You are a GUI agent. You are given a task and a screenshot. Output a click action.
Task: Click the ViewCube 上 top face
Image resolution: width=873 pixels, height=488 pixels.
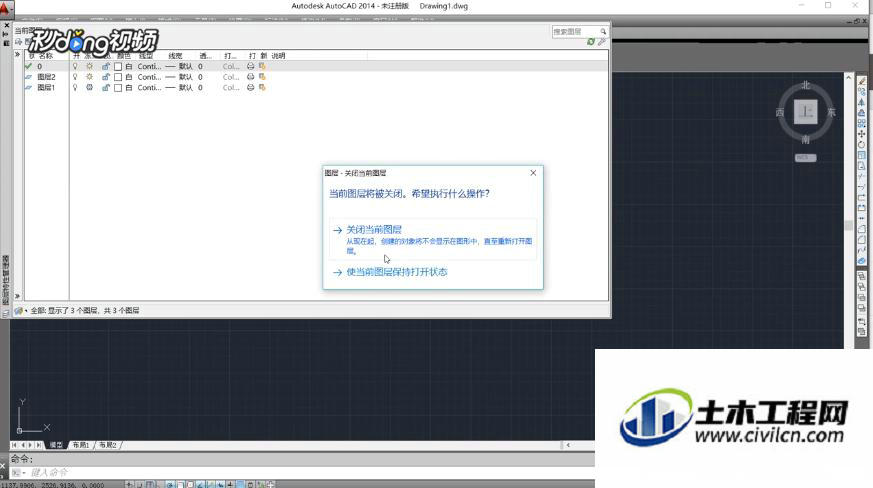pyautogui.click(x=806, y=112)
